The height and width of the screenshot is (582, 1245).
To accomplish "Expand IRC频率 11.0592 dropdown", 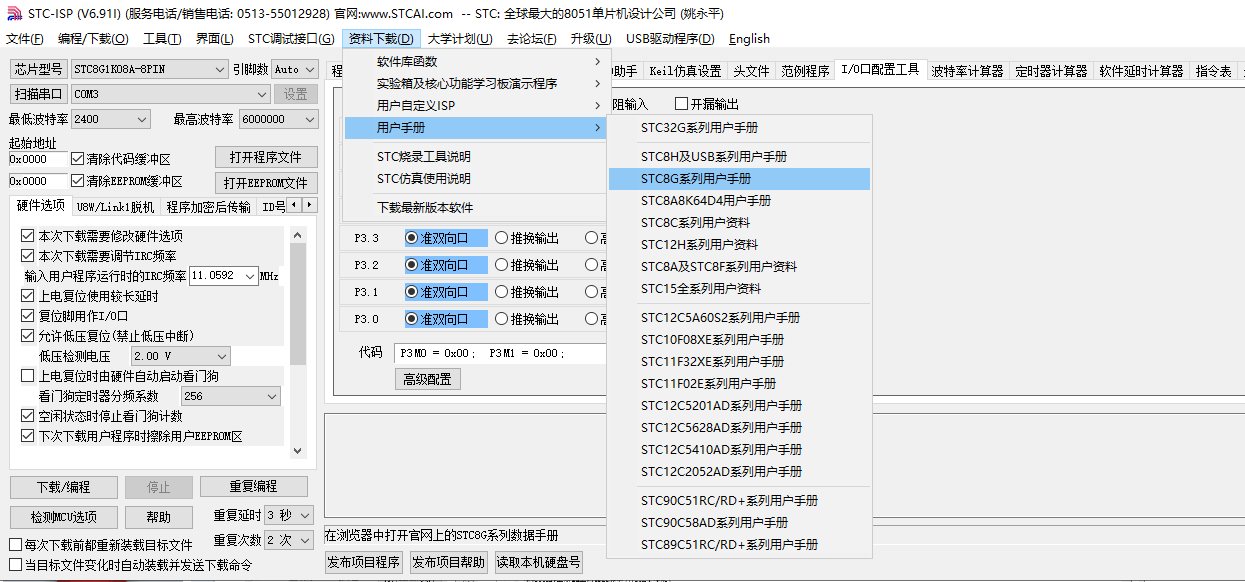I will [x=249, y=276].
